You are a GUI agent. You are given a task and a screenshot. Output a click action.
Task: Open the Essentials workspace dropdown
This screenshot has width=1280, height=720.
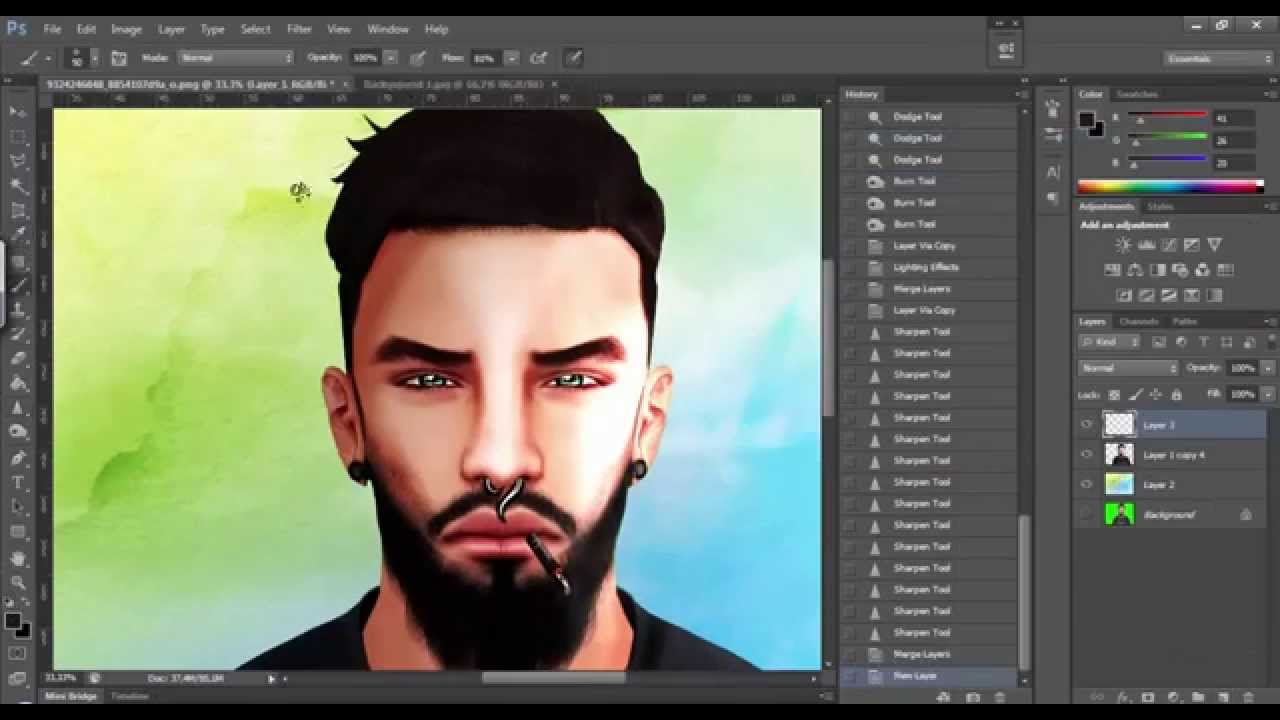[1219, 59]
